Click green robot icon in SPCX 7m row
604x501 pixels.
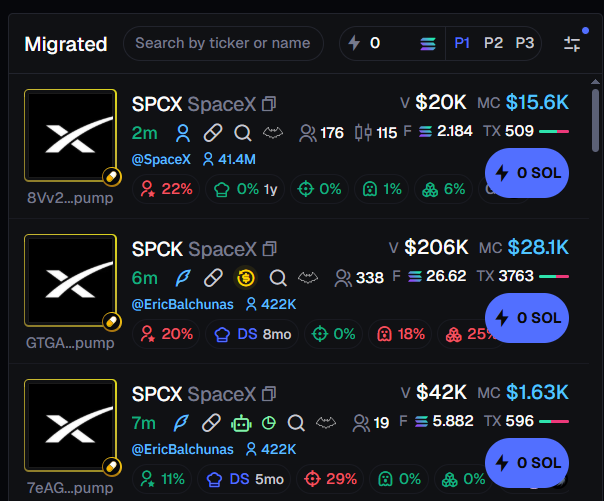point(241,424)
